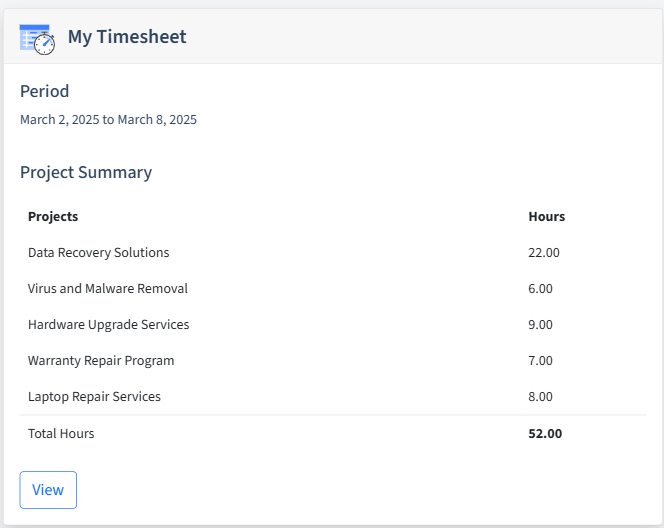The width and height of the screenshot is (664, 528).
Task: Select the My Timesheet heading text
Action: 127,37
